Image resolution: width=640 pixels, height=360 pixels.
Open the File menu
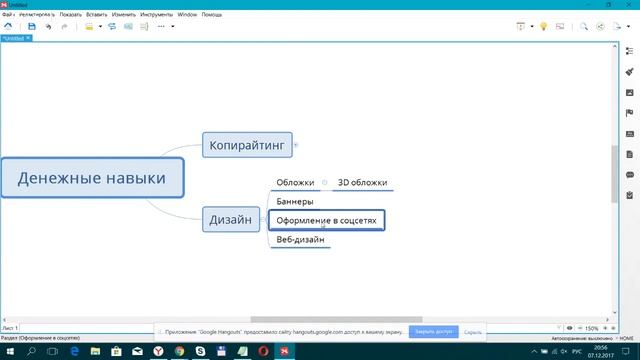click(x=8, y=15)
